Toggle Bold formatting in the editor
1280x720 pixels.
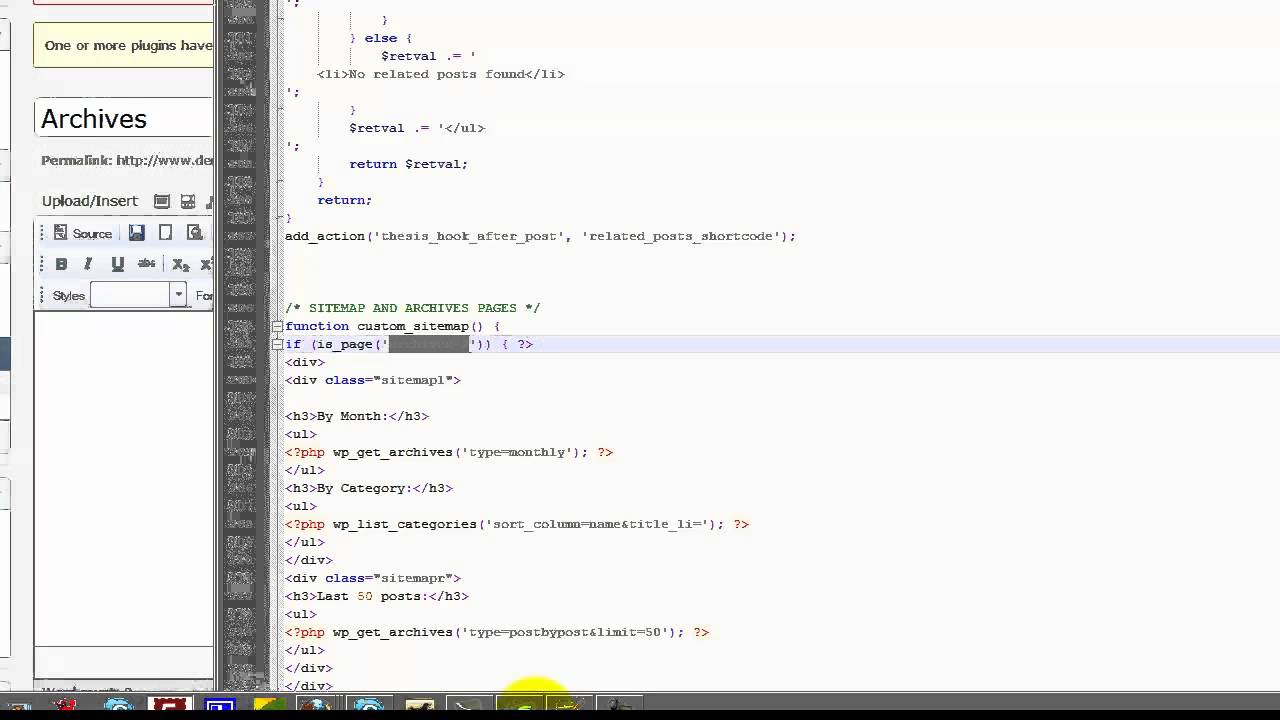(61, 264)
